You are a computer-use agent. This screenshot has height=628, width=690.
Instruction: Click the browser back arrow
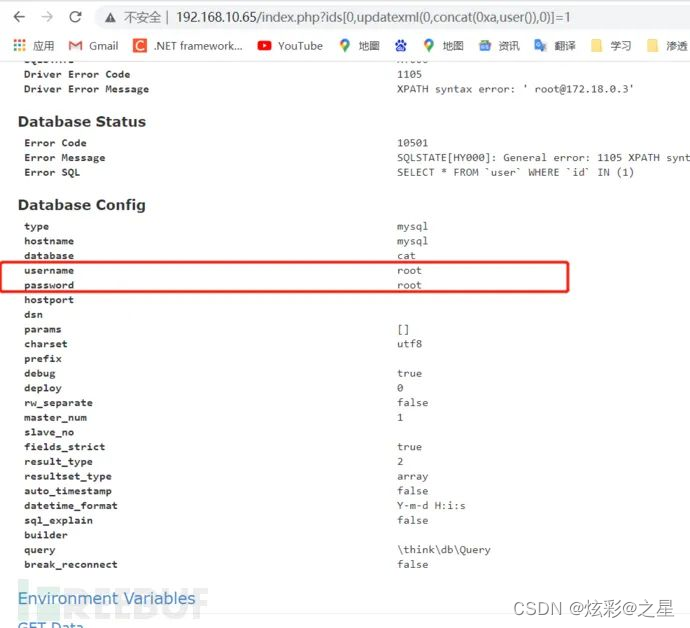(x=19, y=17)
